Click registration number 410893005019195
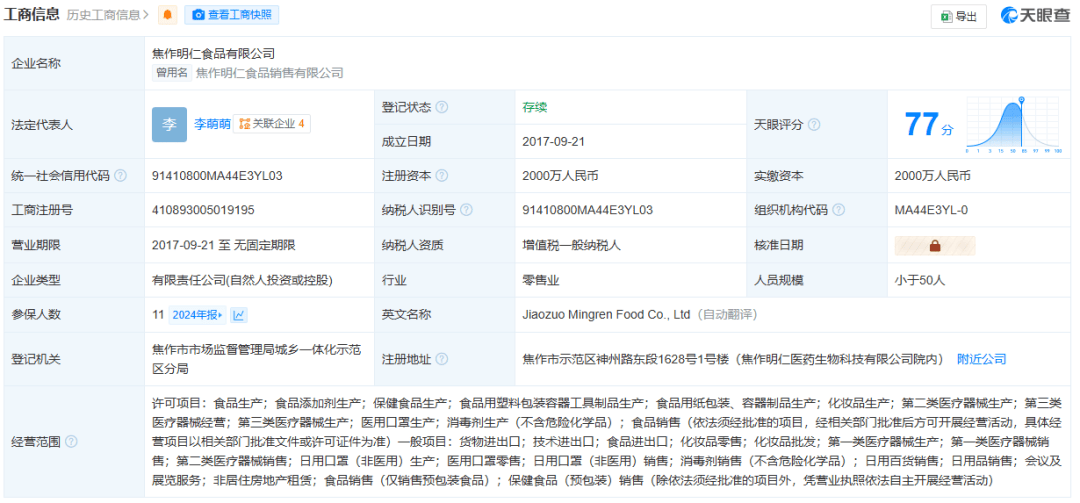Image resolution: width=1080 pixels, height=503 pixels. point(203,210)
